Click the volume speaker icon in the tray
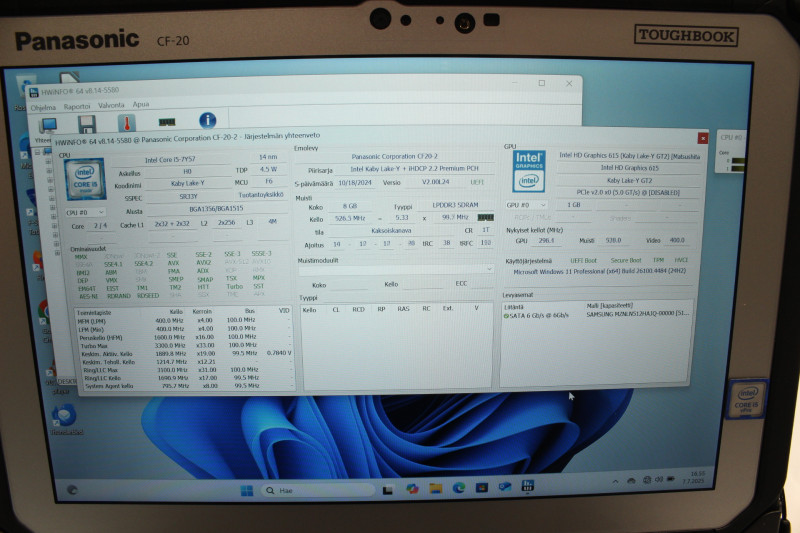 [659, 479]
